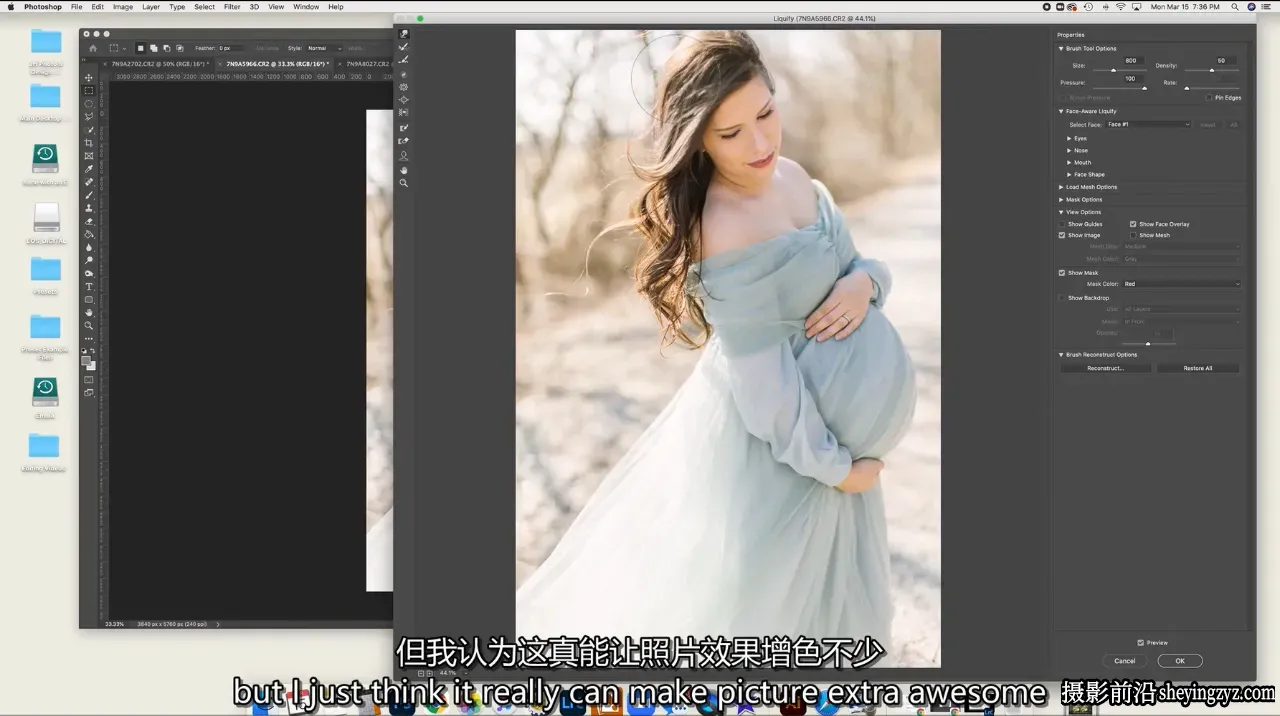Switch to the 7N9A2702.CR2 document tab
Viewport: 1280px width, 716px height.
160,64
